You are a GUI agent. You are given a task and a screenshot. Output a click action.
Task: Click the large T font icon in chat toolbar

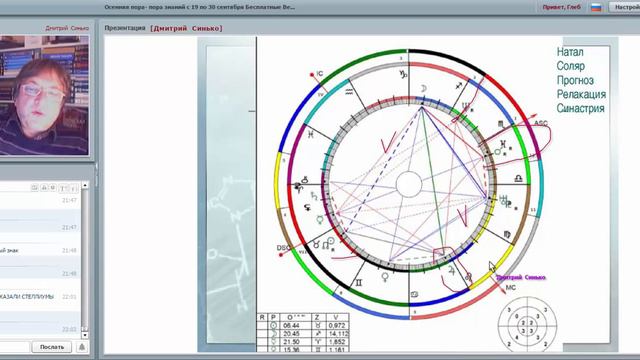click(x=63, y=188)
